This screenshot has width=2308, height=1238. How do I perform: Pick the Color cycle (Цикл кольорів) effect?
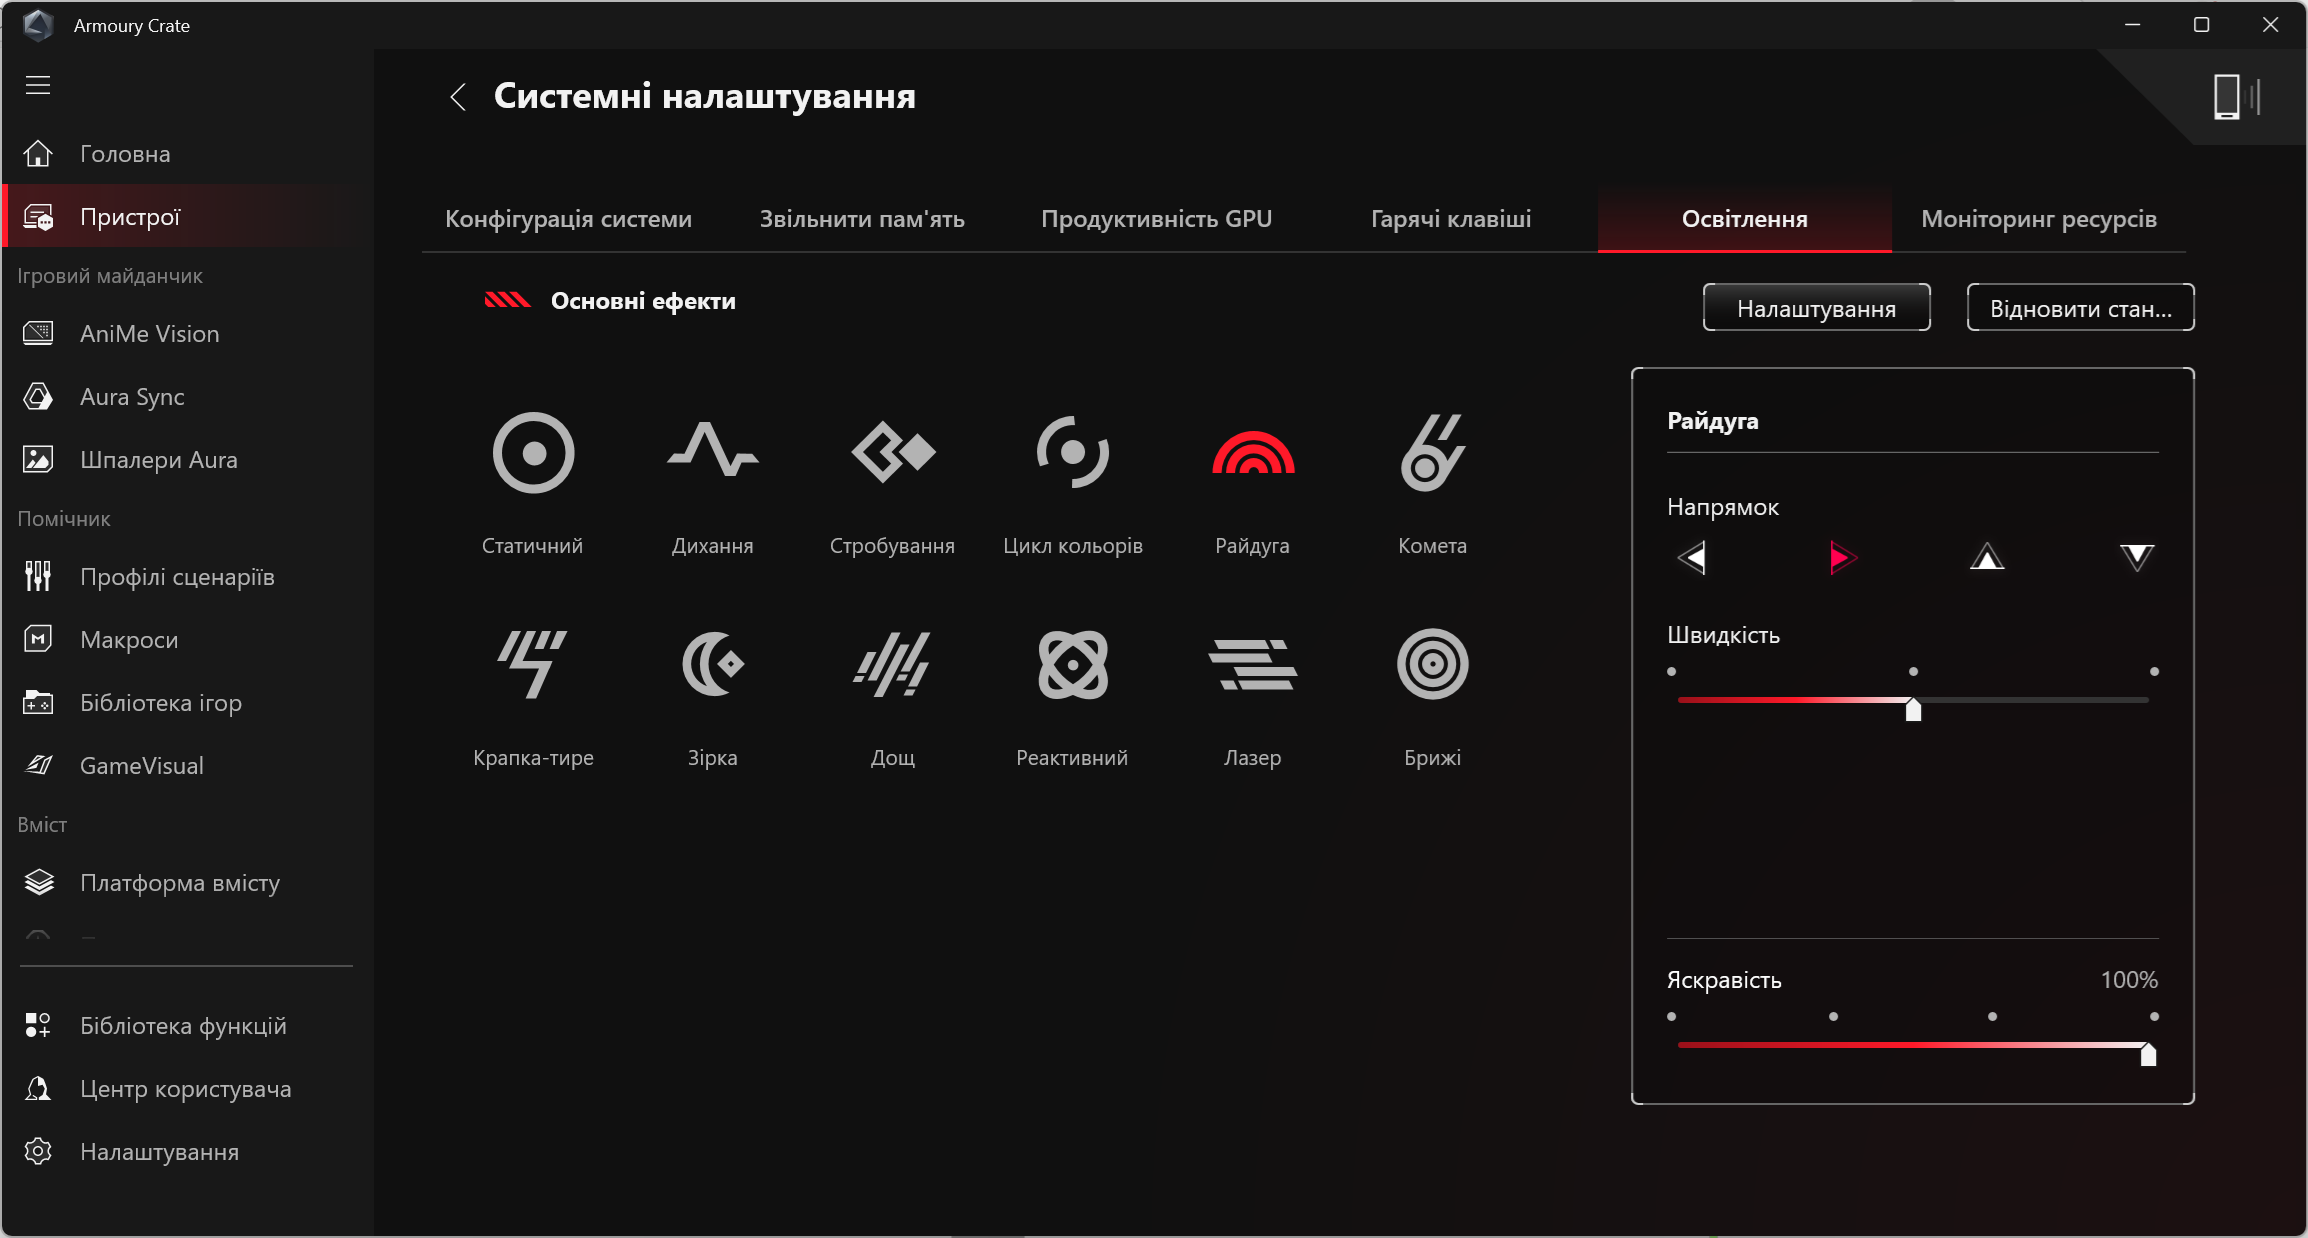(1072, 453)
